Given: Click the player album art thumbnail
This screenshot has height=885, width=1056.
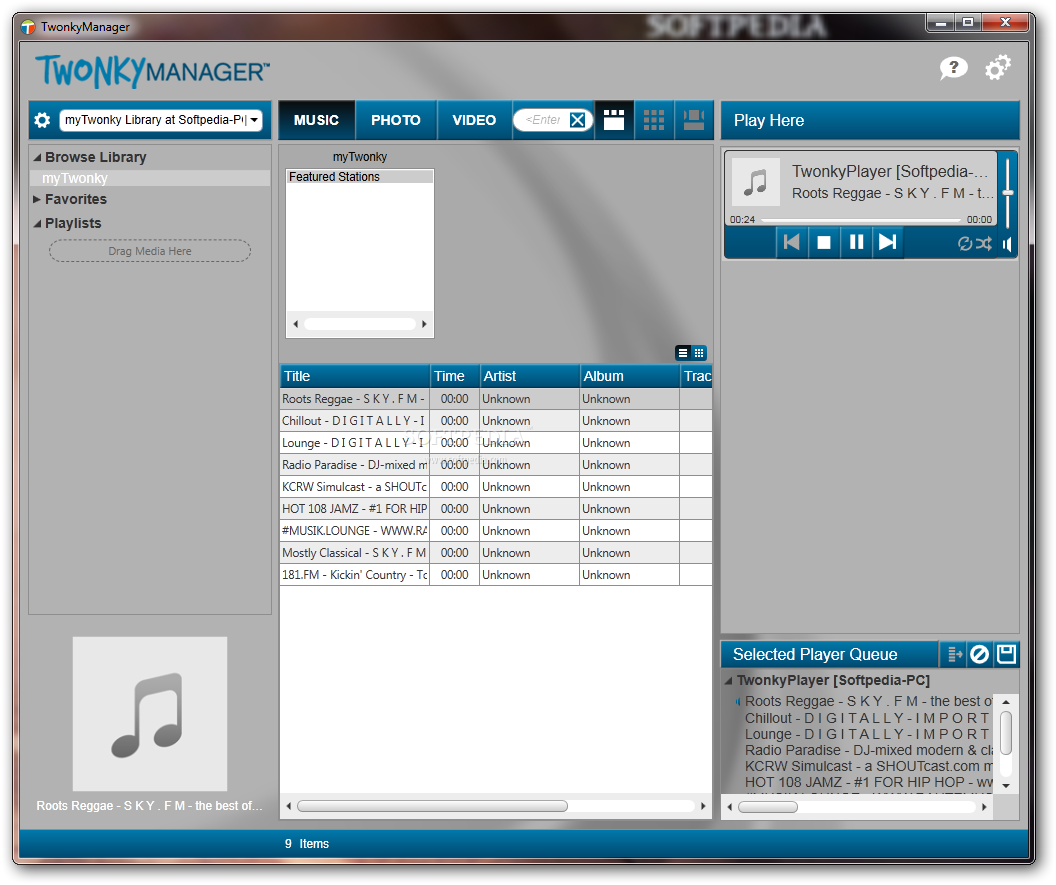Looking at the screenshot, I should click(756, 182).
